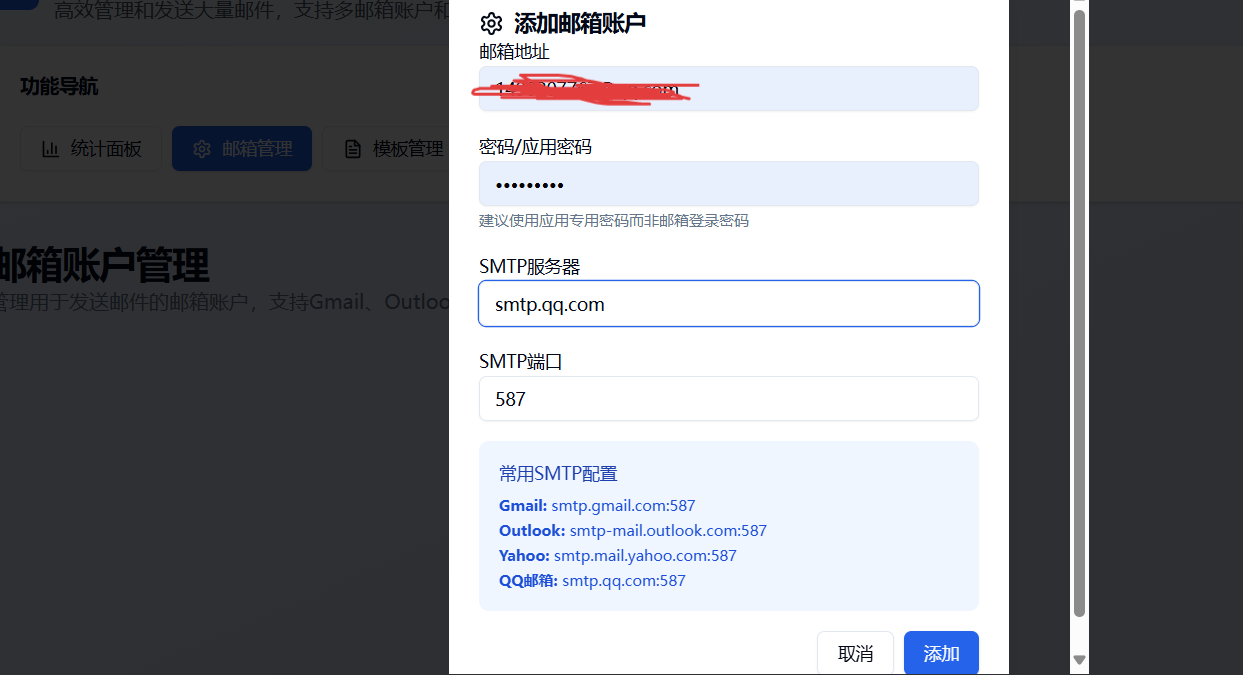Select the SMTP服务器 field containing smtp.qq.com
1243x675 pixels.
(728, 304)
